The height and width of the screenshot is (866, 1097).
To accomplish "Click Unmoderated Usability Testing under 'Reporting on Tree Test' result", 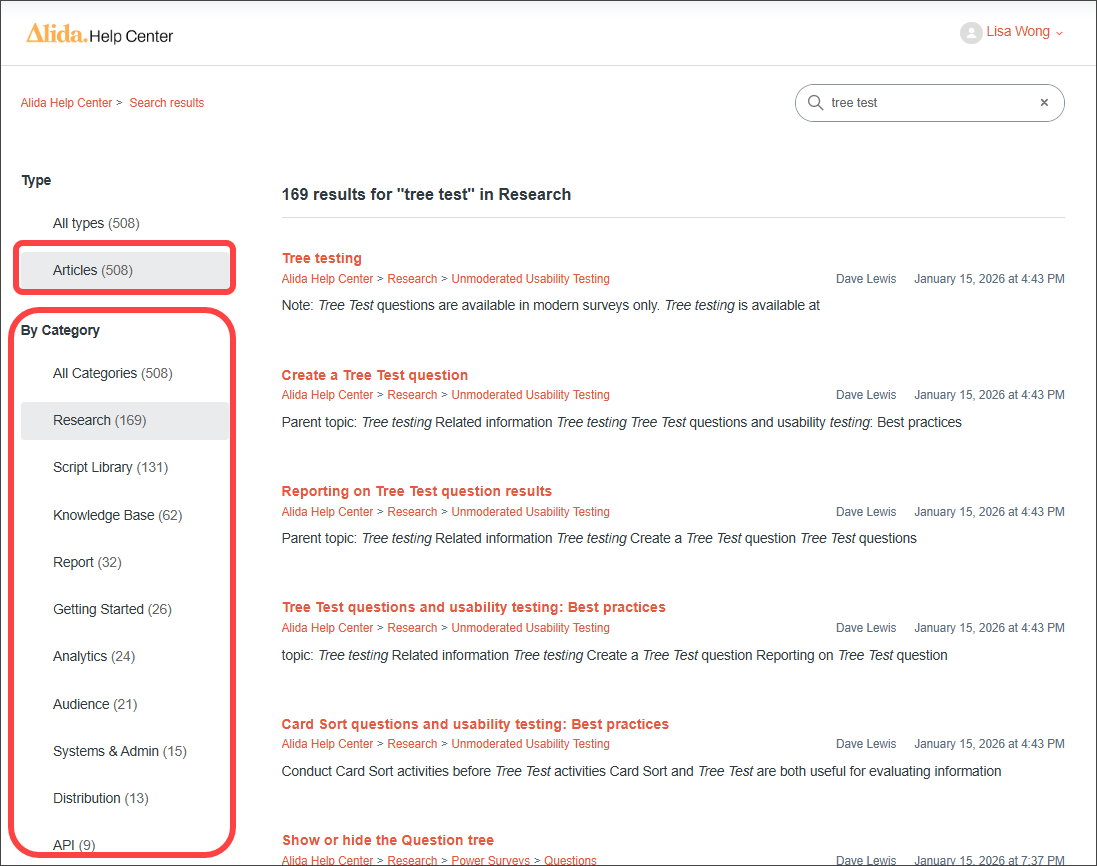I will point(530,511).
